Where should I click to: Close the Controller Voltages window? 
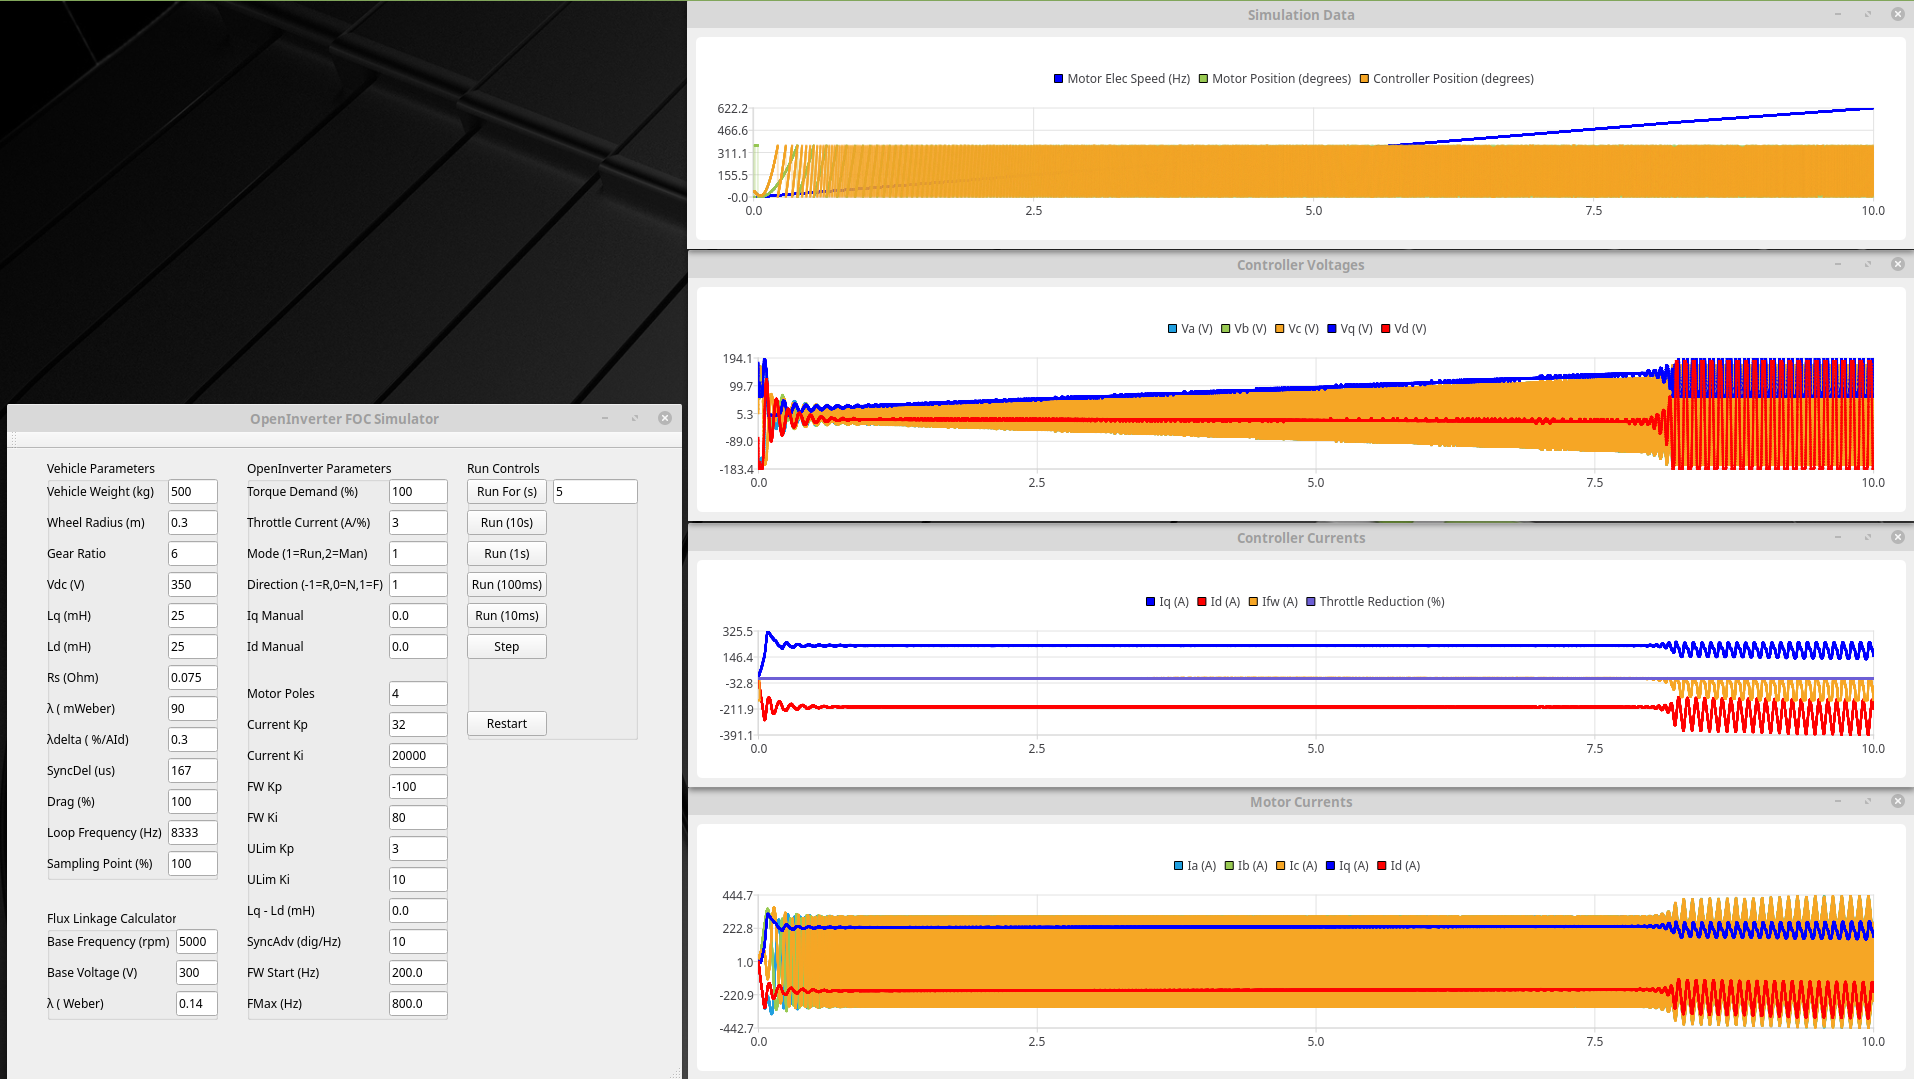pyautogui.click(x=1897, y=264)
